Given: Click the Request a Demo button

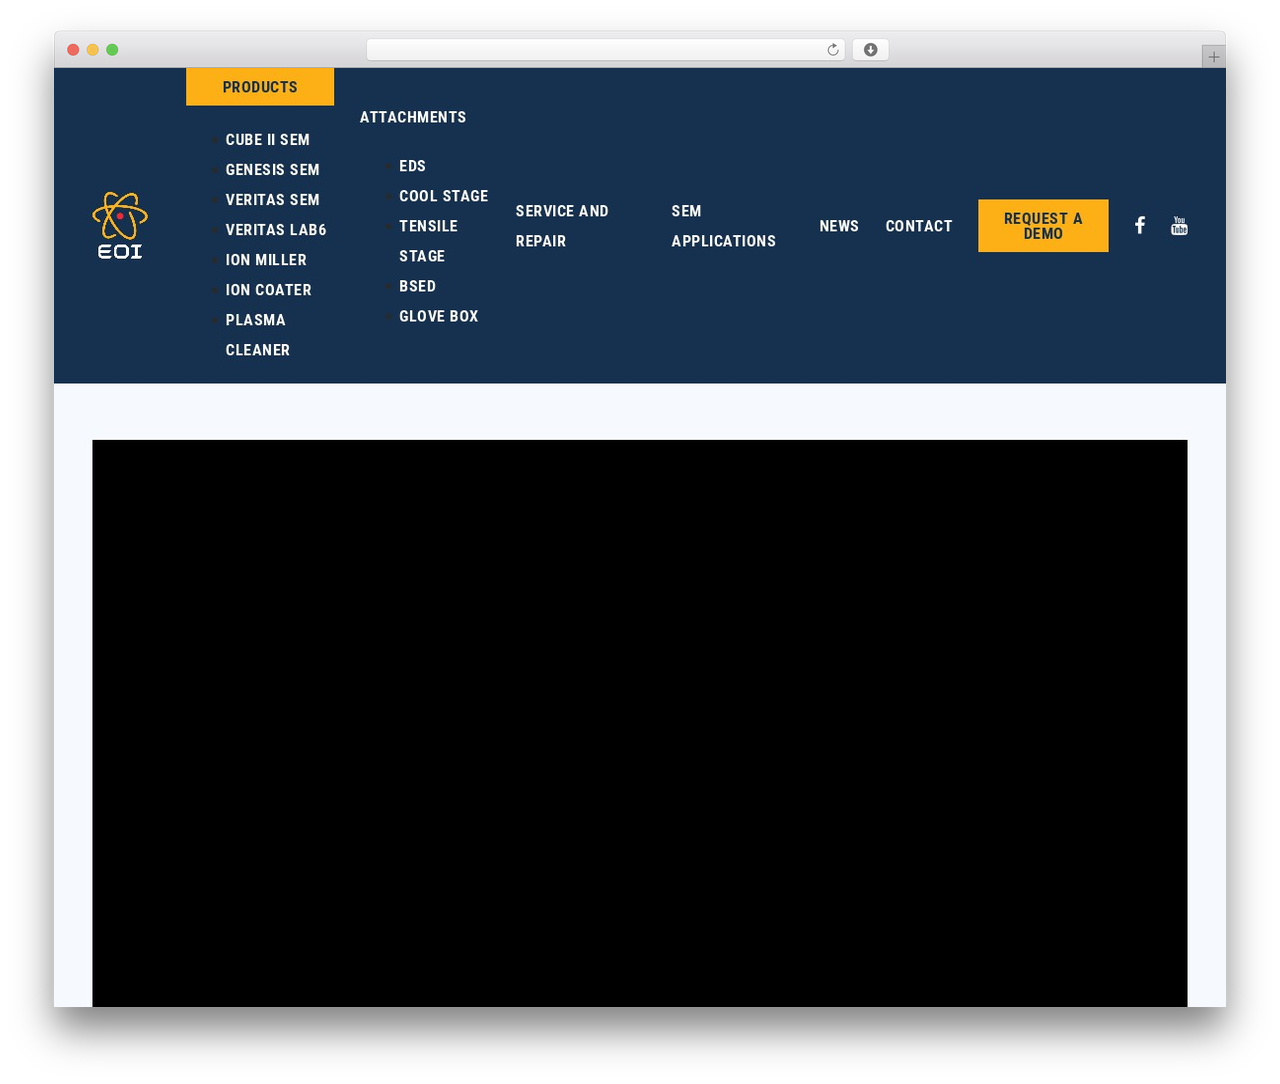Looking at the screenshot, I should [1043, 226].
